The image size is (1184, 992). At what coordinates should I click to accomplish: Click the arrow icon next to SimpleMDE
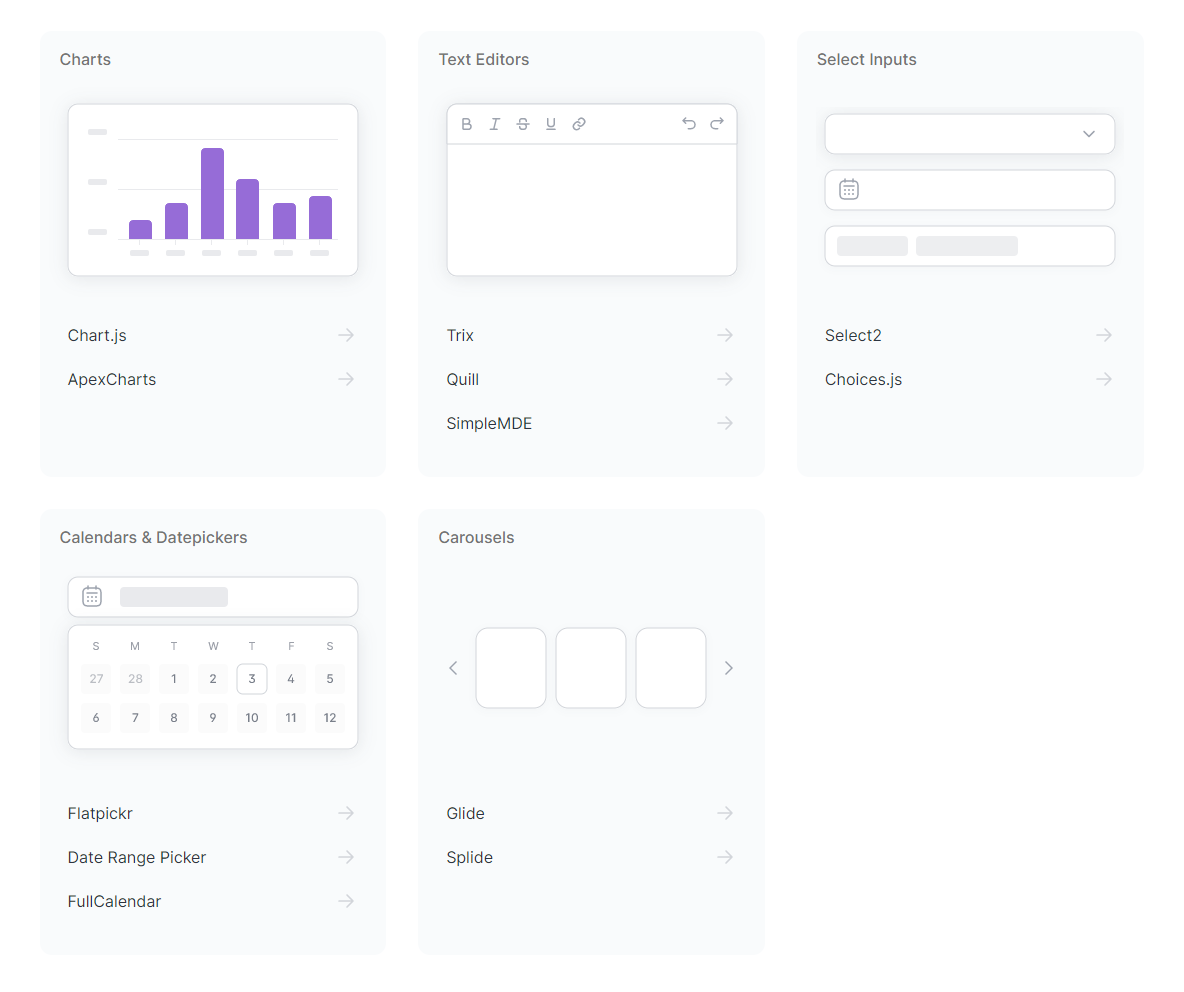[725, 424]
